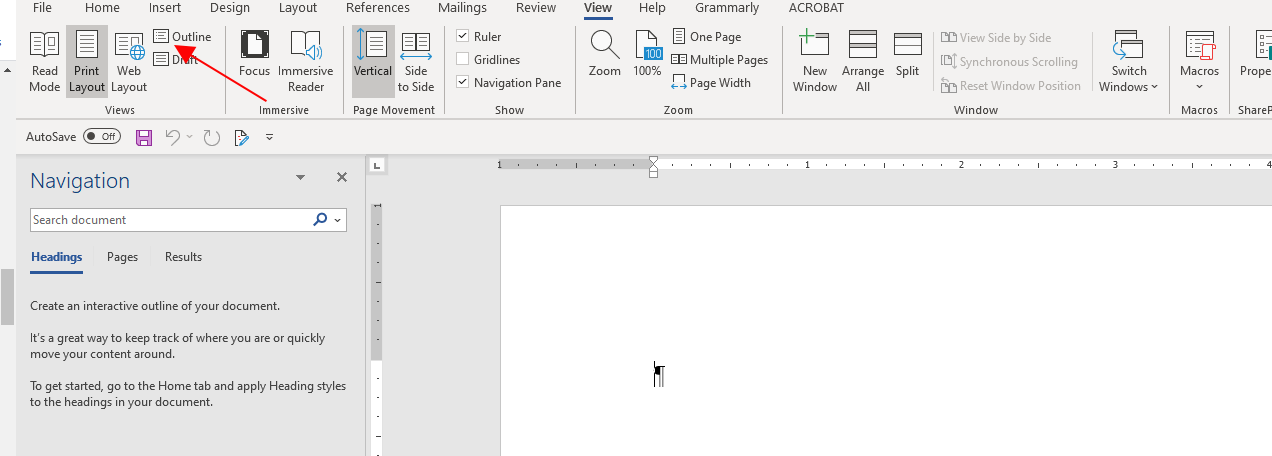The height and width of the screenshot is (456, 1272).
Task: Close the Navigation pane
Action: (x=342, y=177)
